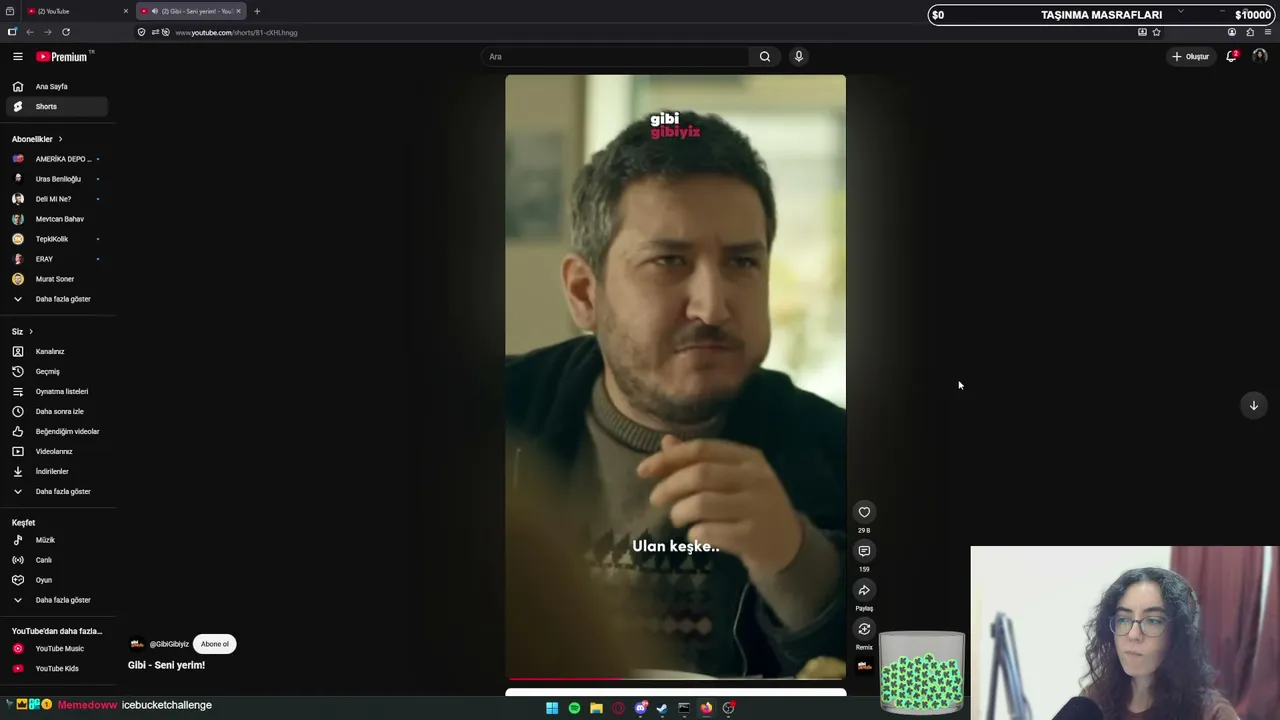Screen dimensions: 1280x720
Task: Open the browser extensions icon
Action: tap(1250, 32)
